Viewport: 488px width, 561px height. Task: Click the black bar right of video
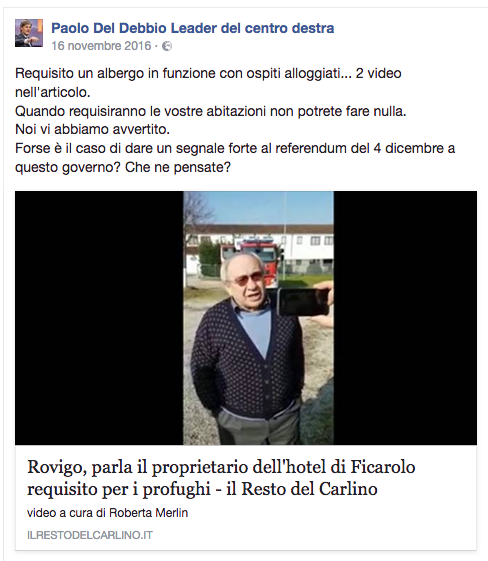coord(405,318)
